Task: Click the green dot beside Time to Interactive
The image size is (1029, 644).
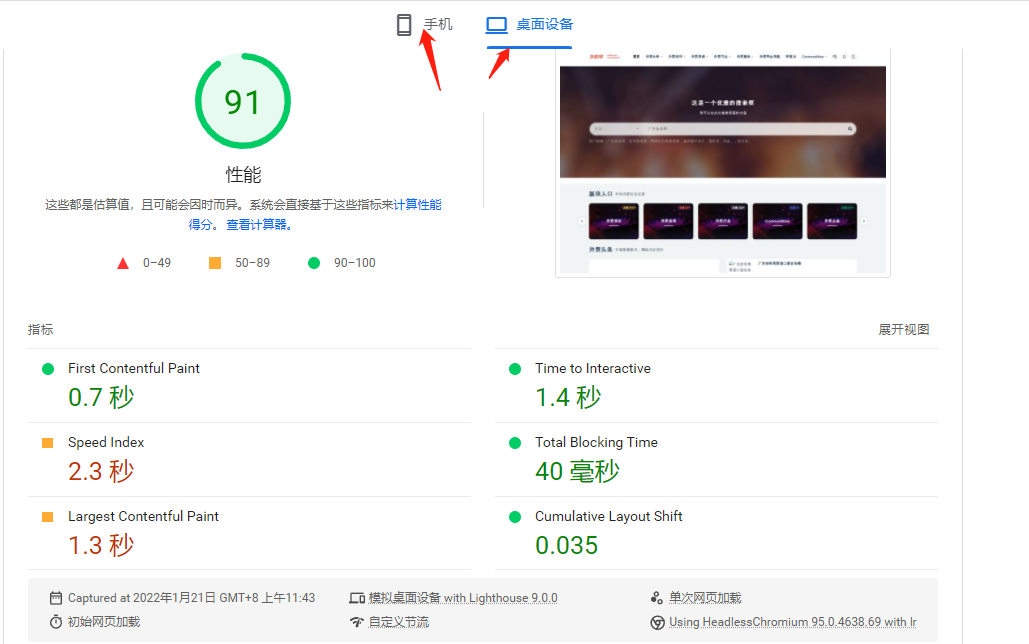Action: tap(515, 369)
